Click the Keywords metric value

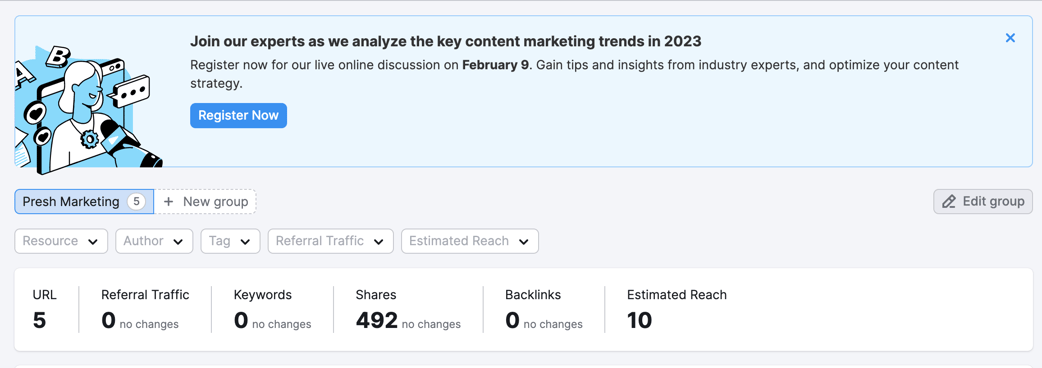click(241, 320)
